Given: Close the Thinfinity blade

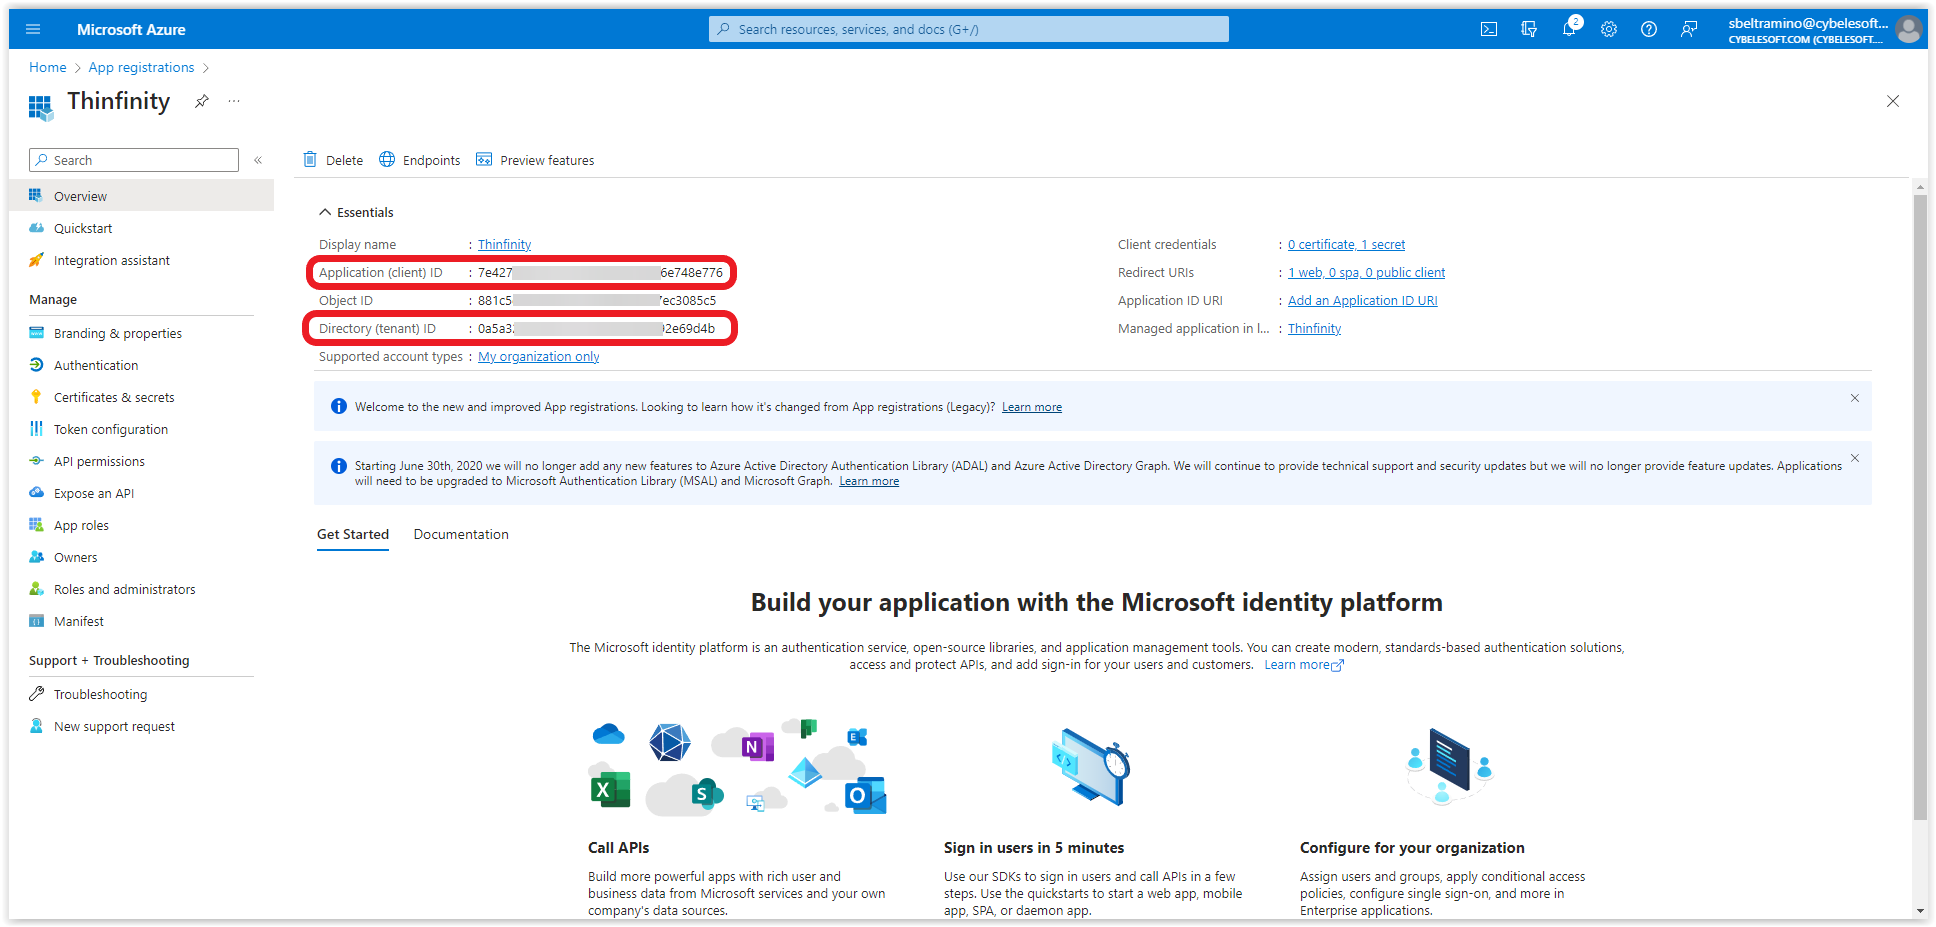Looking at the screenshot, I should [x=1893, y=101].
